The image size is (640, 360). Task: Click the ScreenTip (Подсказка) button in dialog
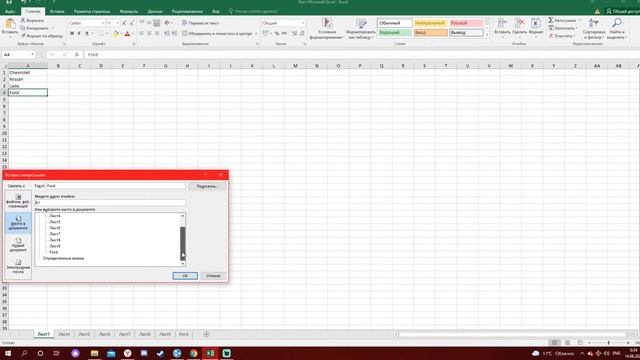(207, 186)
